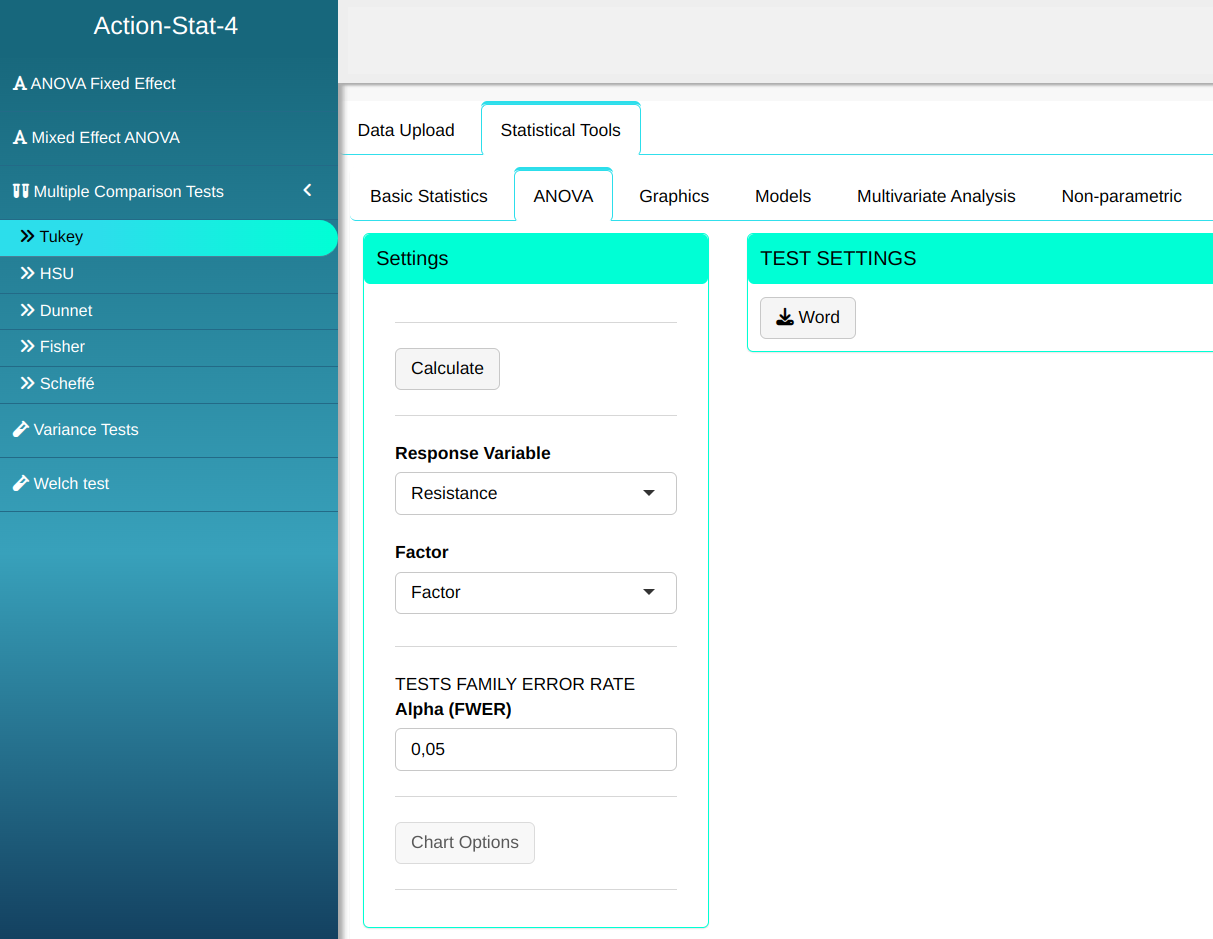
Task: Open Variance Tests in sidebar
Action: [85, 430]
